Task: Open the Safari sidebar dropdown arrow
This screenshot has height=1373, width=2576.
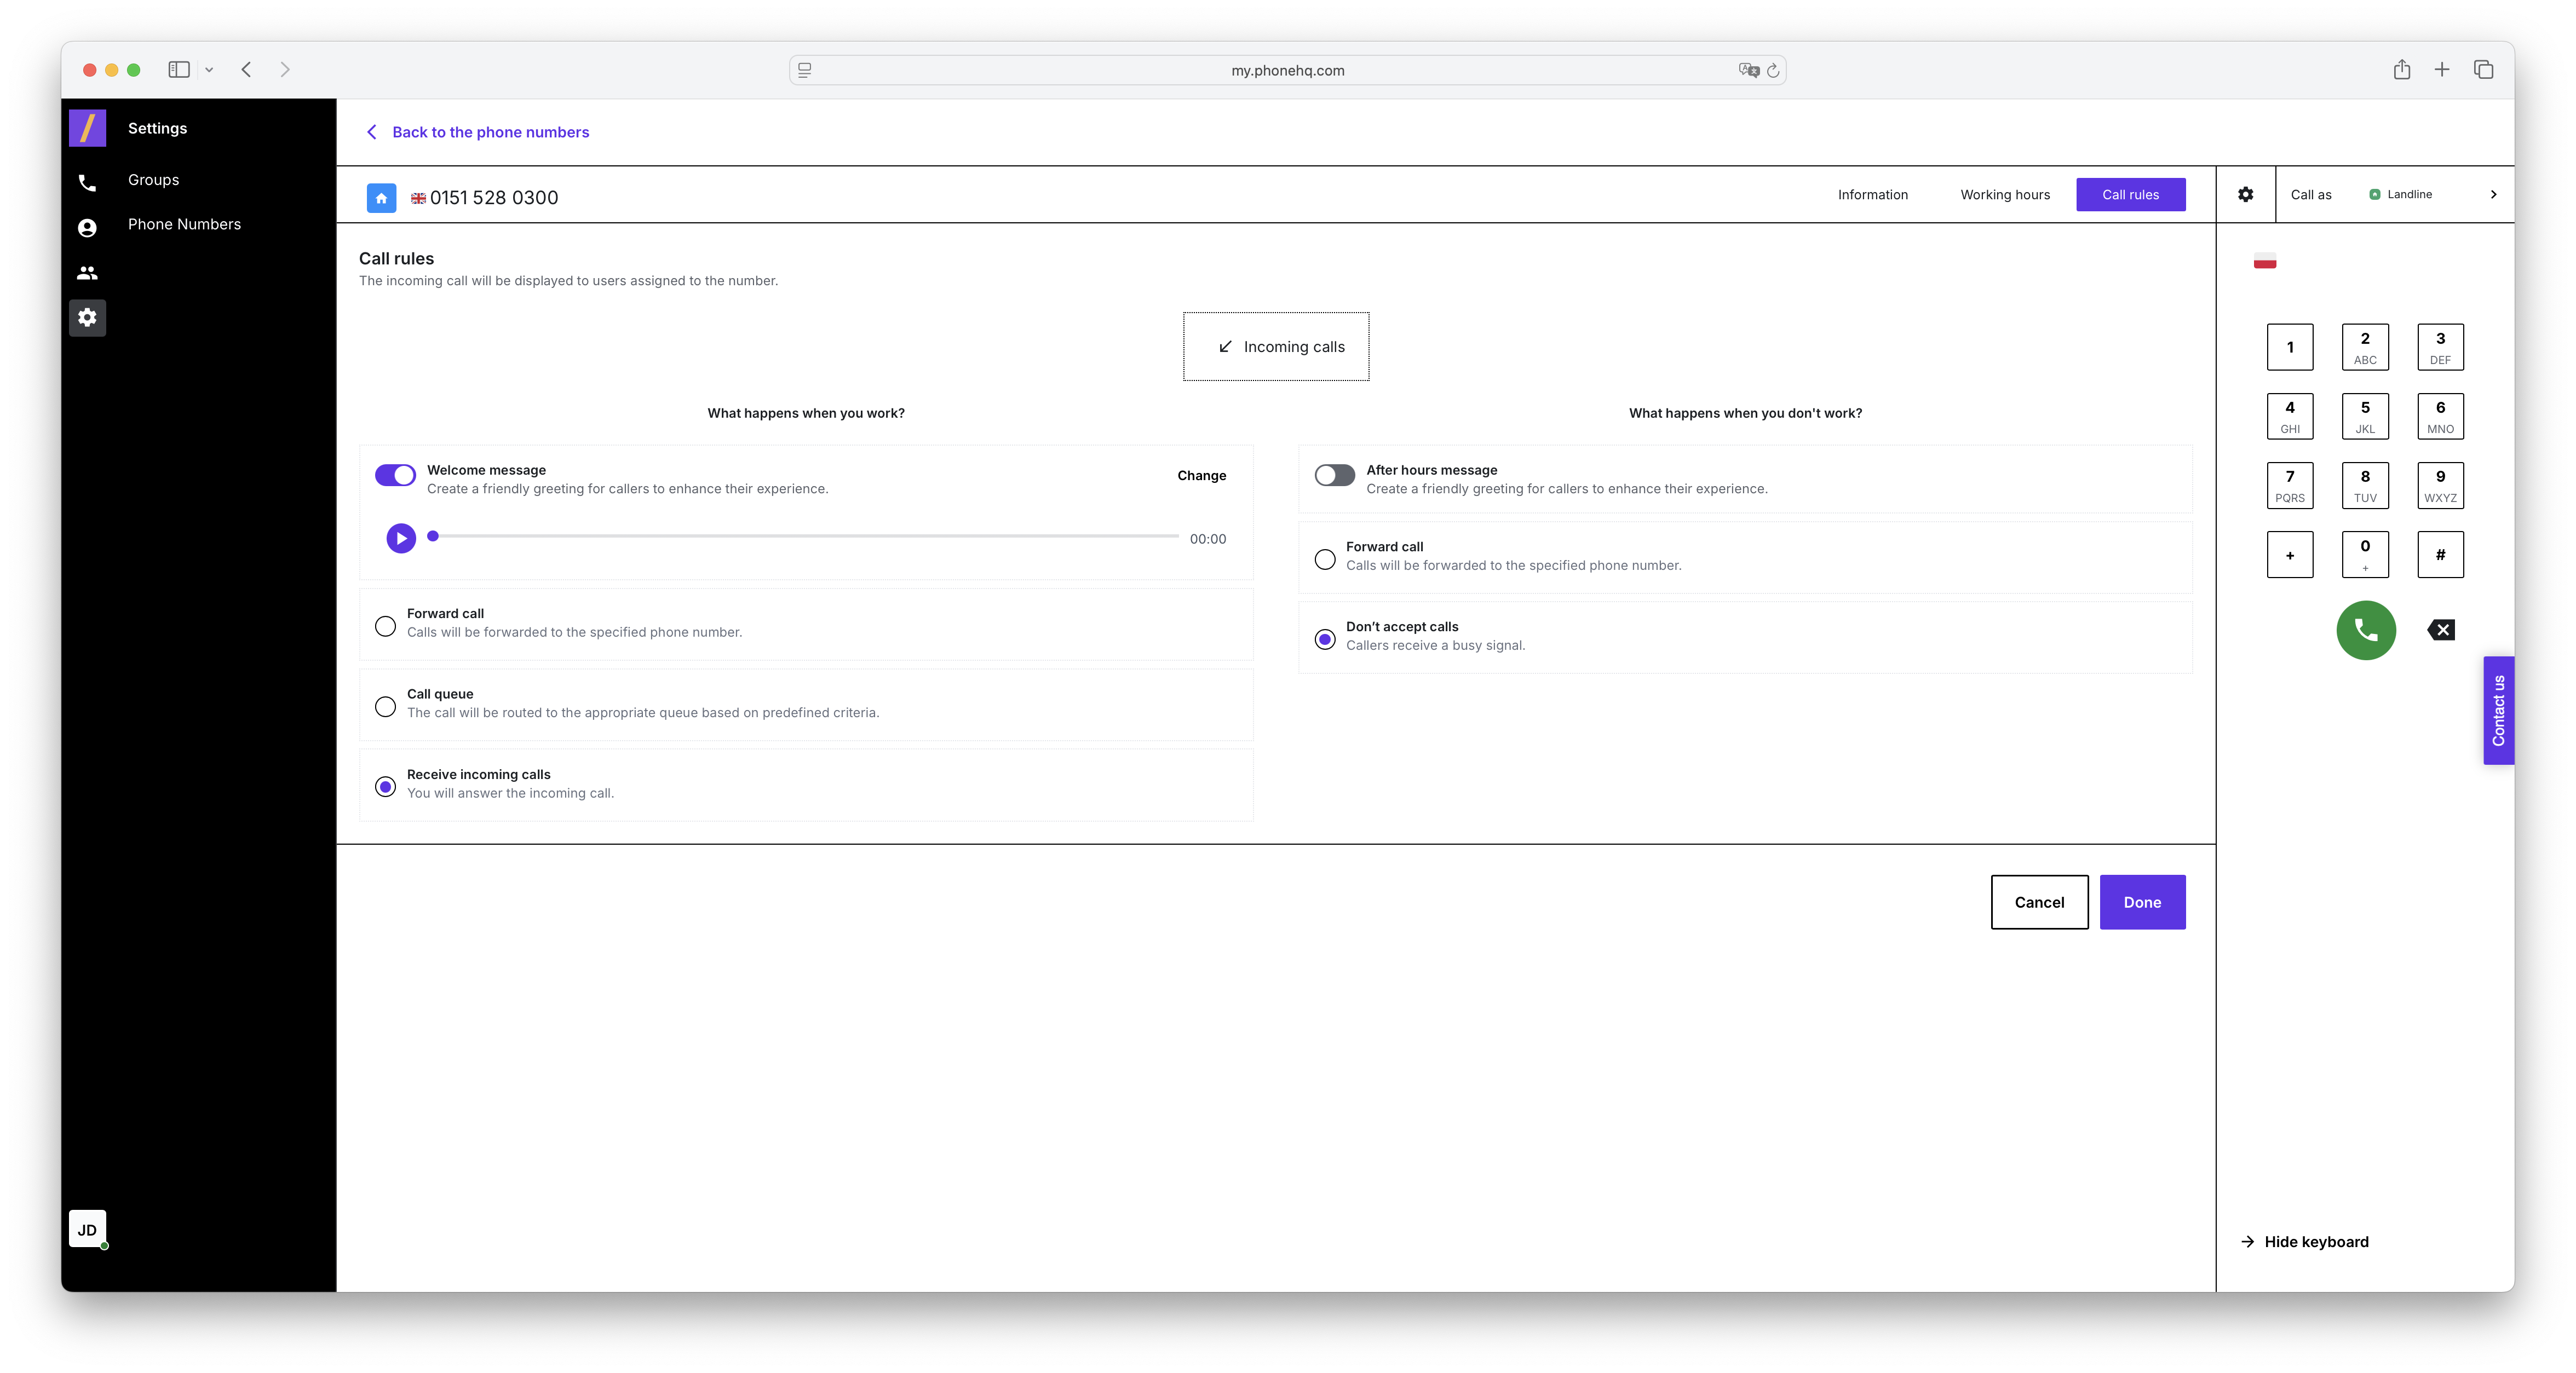Action: click(x=209, y=70)
